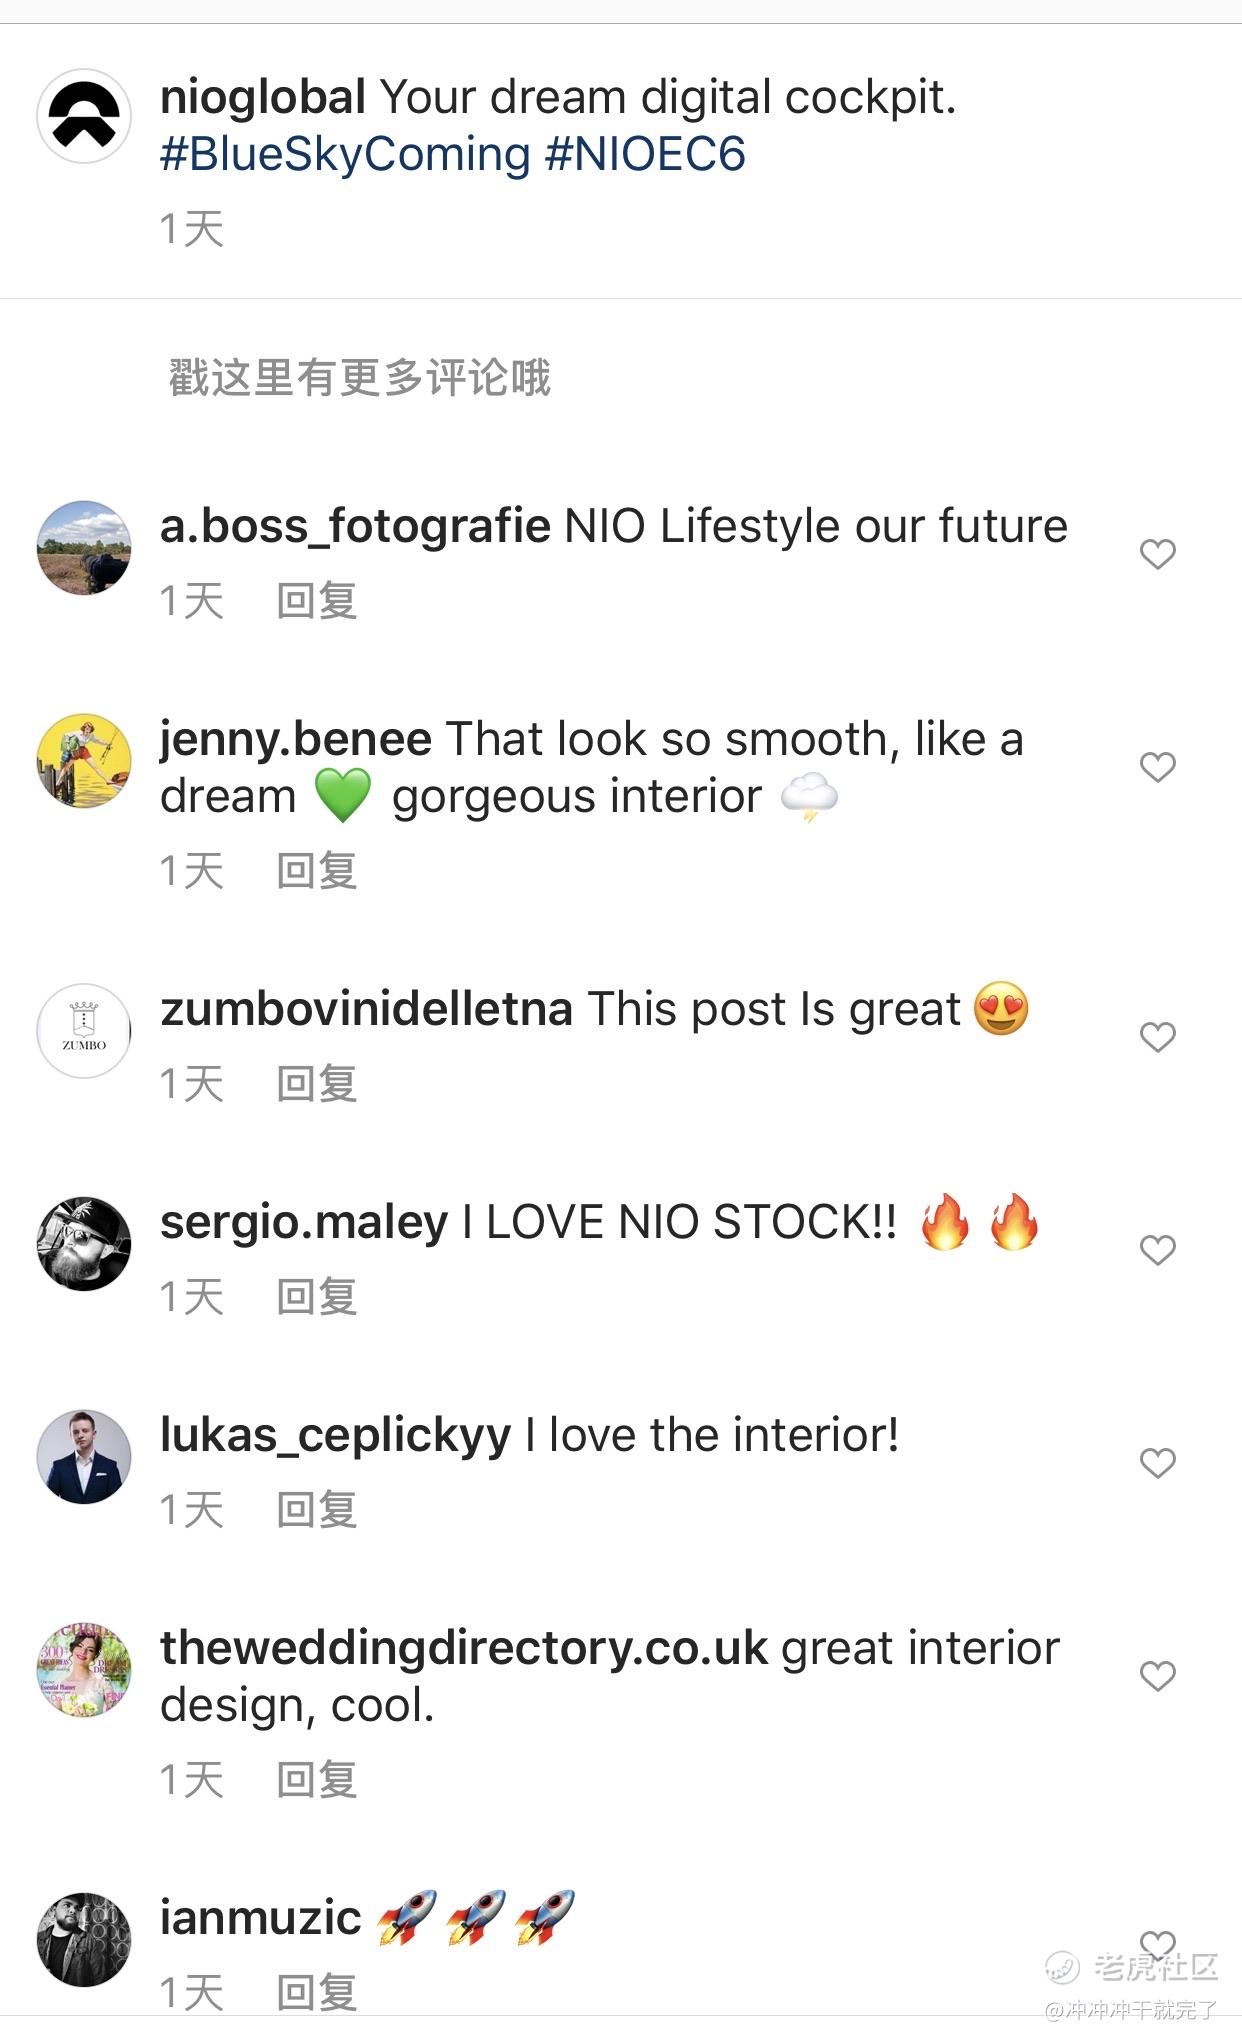The image size is (1242, 2038).
Task: Open nioglobal profile picture
Action: click(x=84, y=116)
